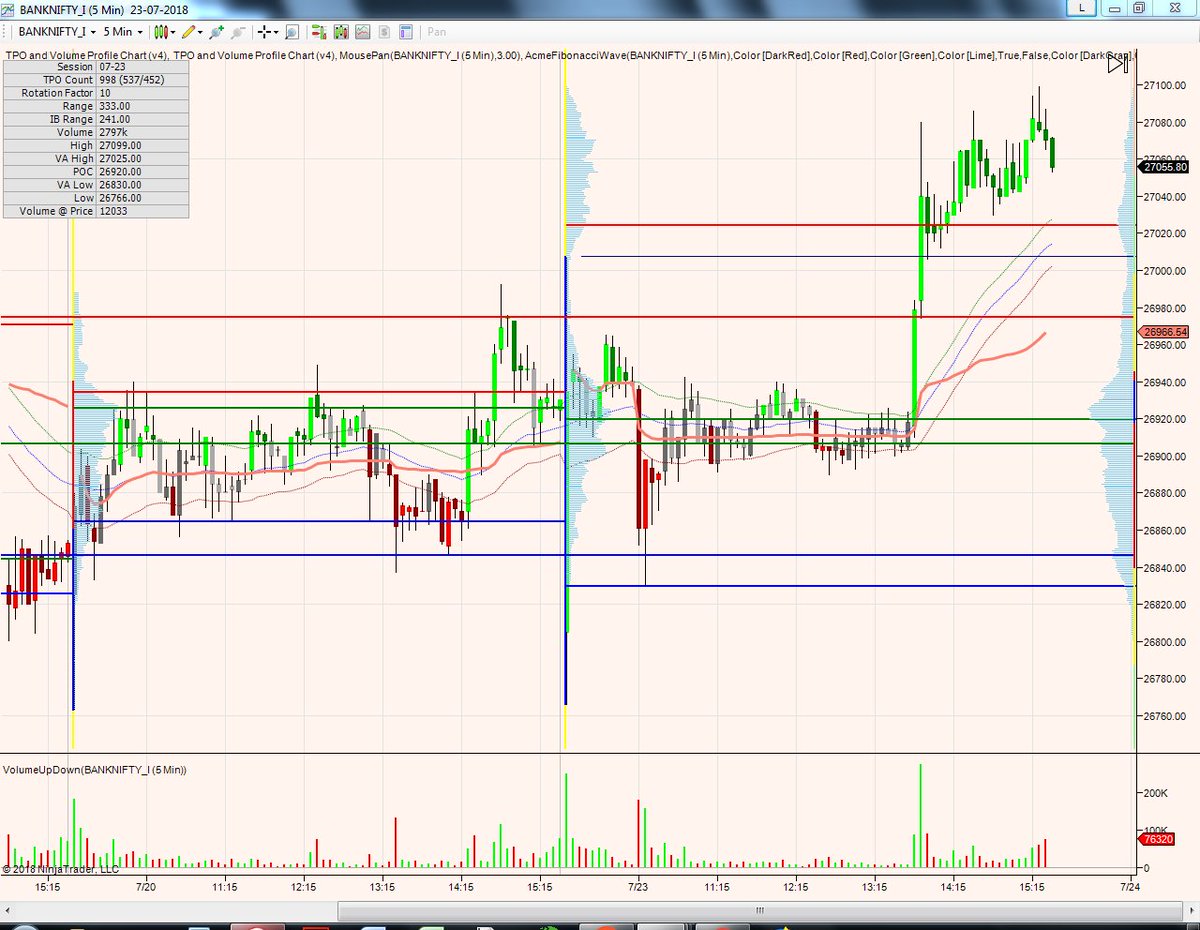Click the horizontal scrollbar thumb

click(x=760, y=910)
